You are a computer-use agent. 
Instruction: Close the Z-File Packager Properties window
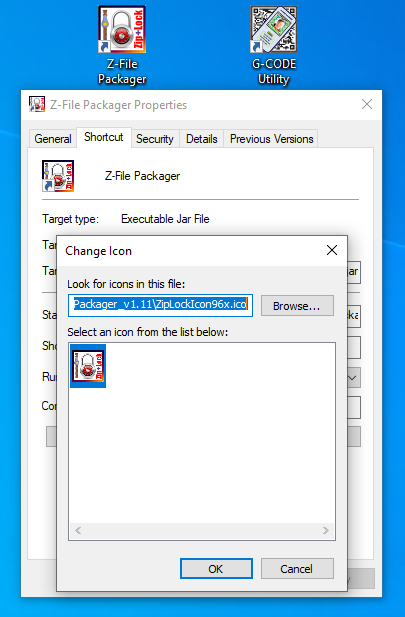click(x=367, y=104)
